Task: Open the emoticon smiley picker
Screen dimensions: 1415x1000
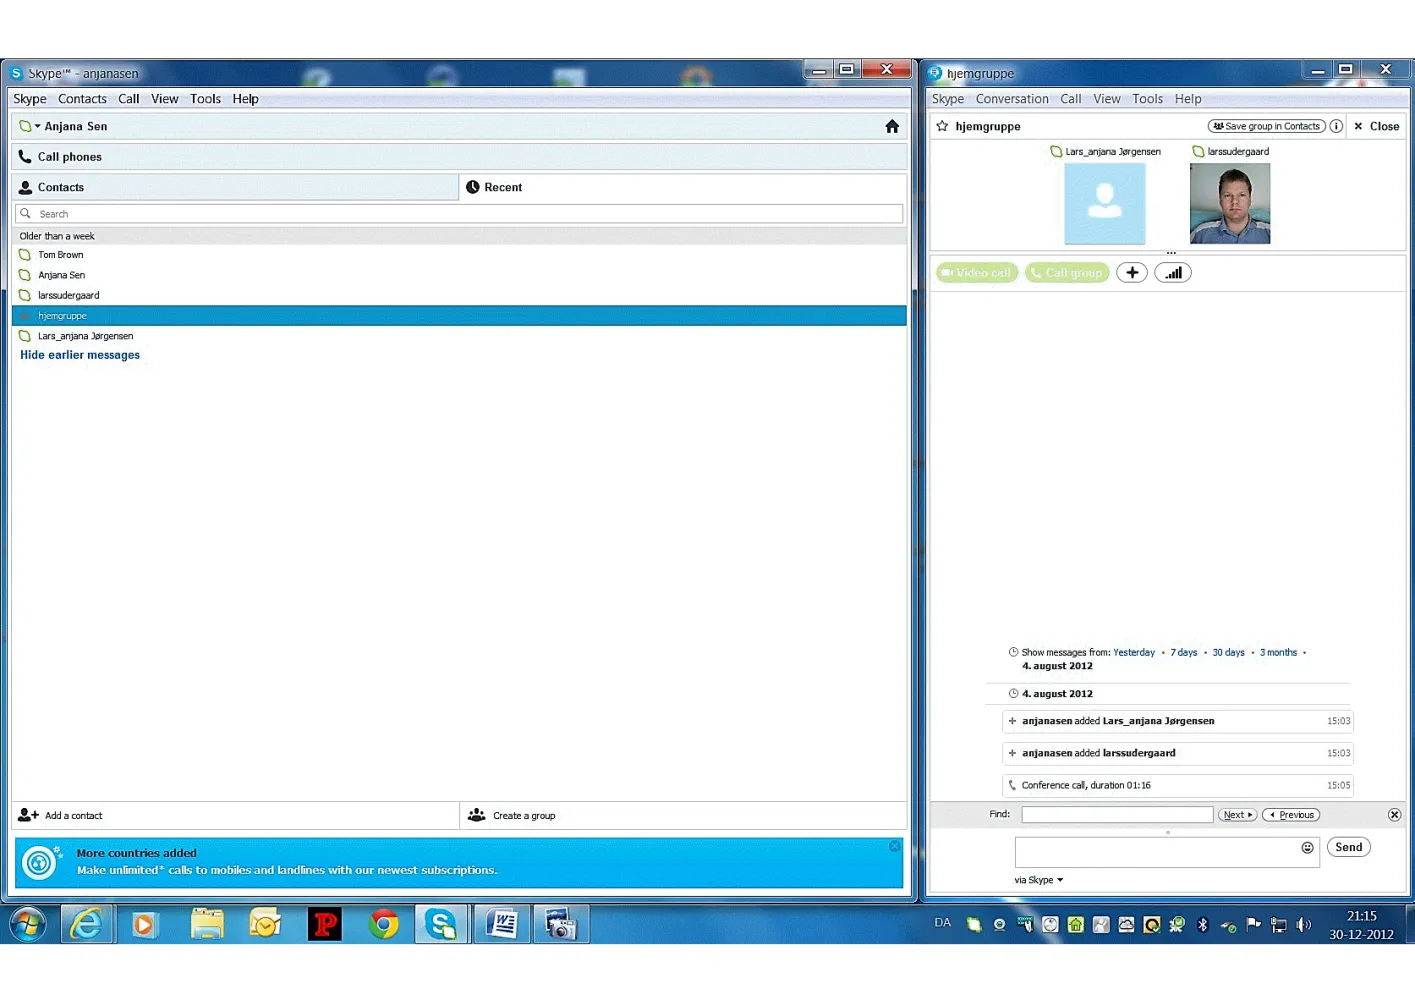Action: point(1307,848)
